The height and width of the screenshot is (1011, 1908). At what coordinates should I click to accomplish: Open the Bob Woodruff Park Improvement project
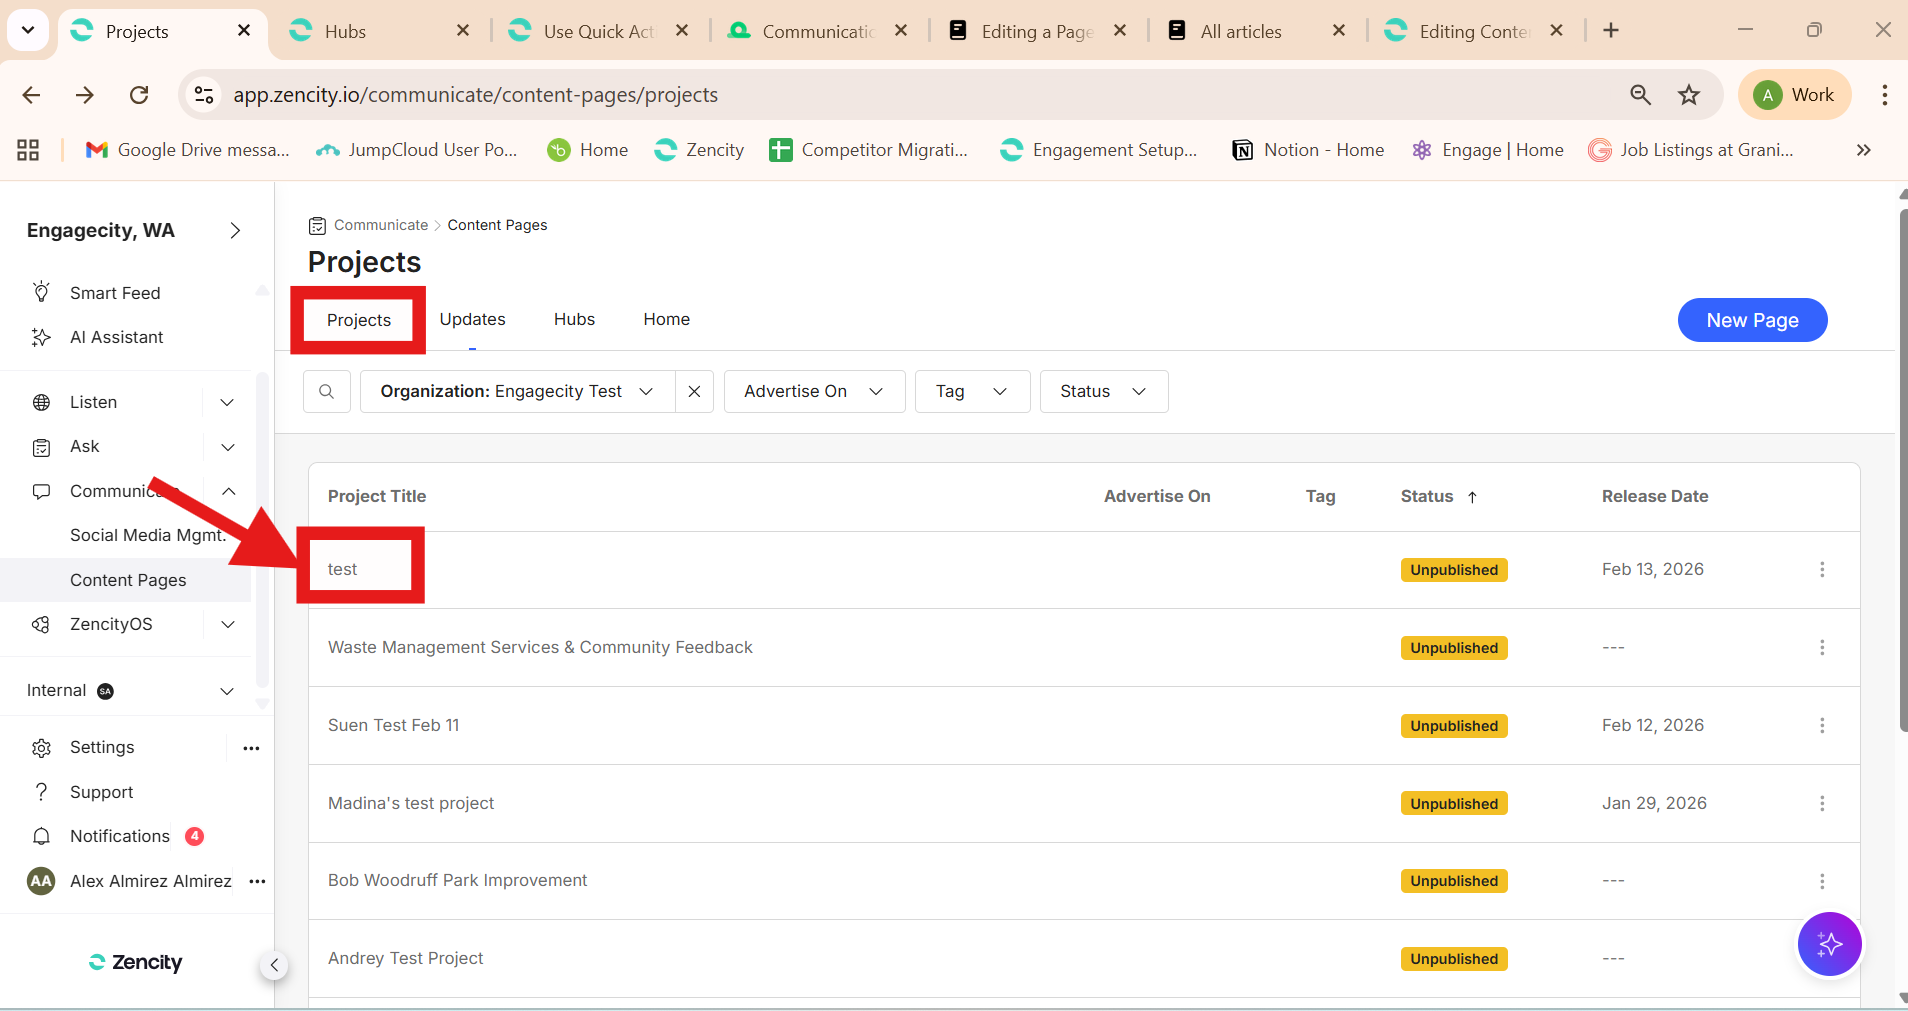457,880
